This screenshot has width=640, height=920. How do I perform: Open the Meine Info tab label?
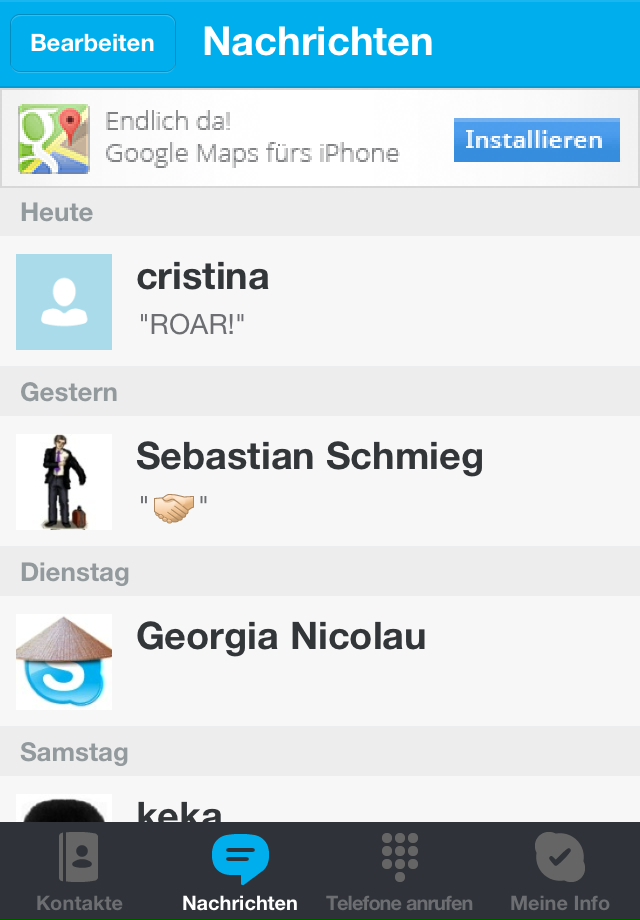click(x=559, y=903)
